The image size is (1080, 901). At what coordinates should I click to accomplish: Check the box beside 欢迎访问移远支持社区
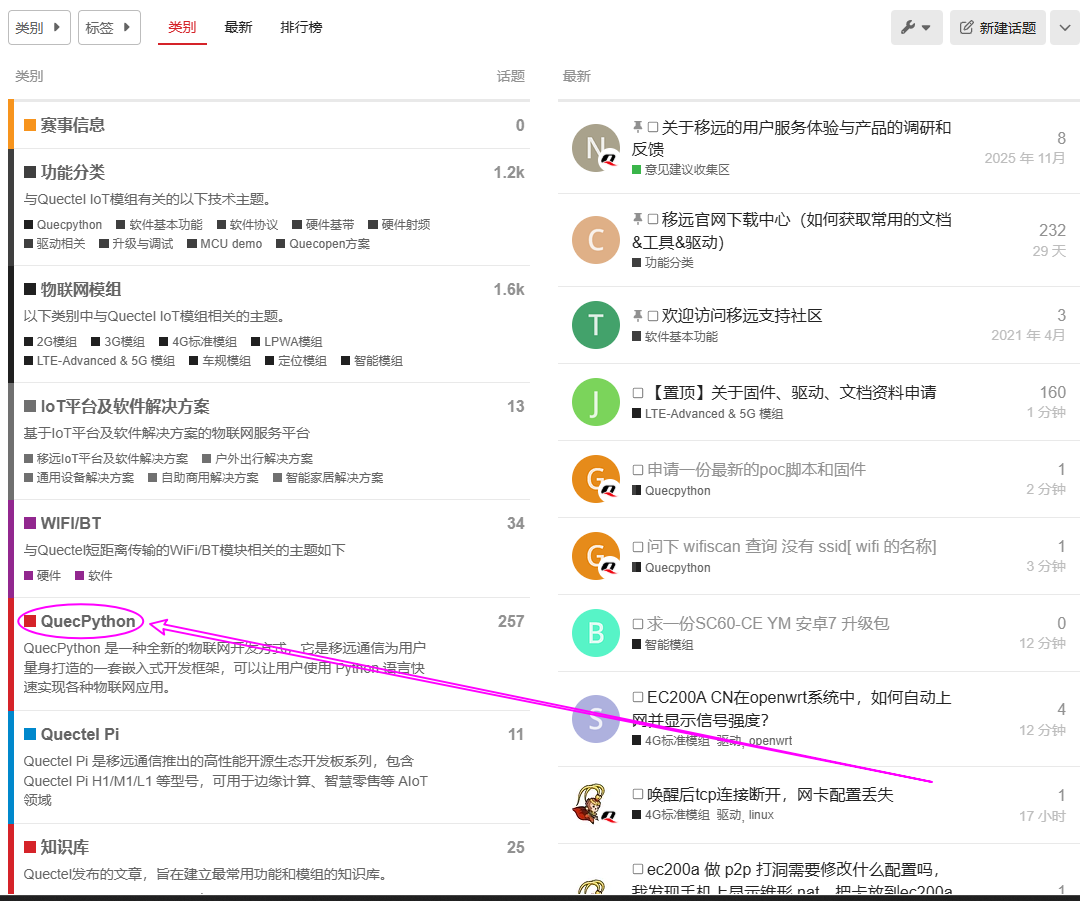[x=653, y=316]
